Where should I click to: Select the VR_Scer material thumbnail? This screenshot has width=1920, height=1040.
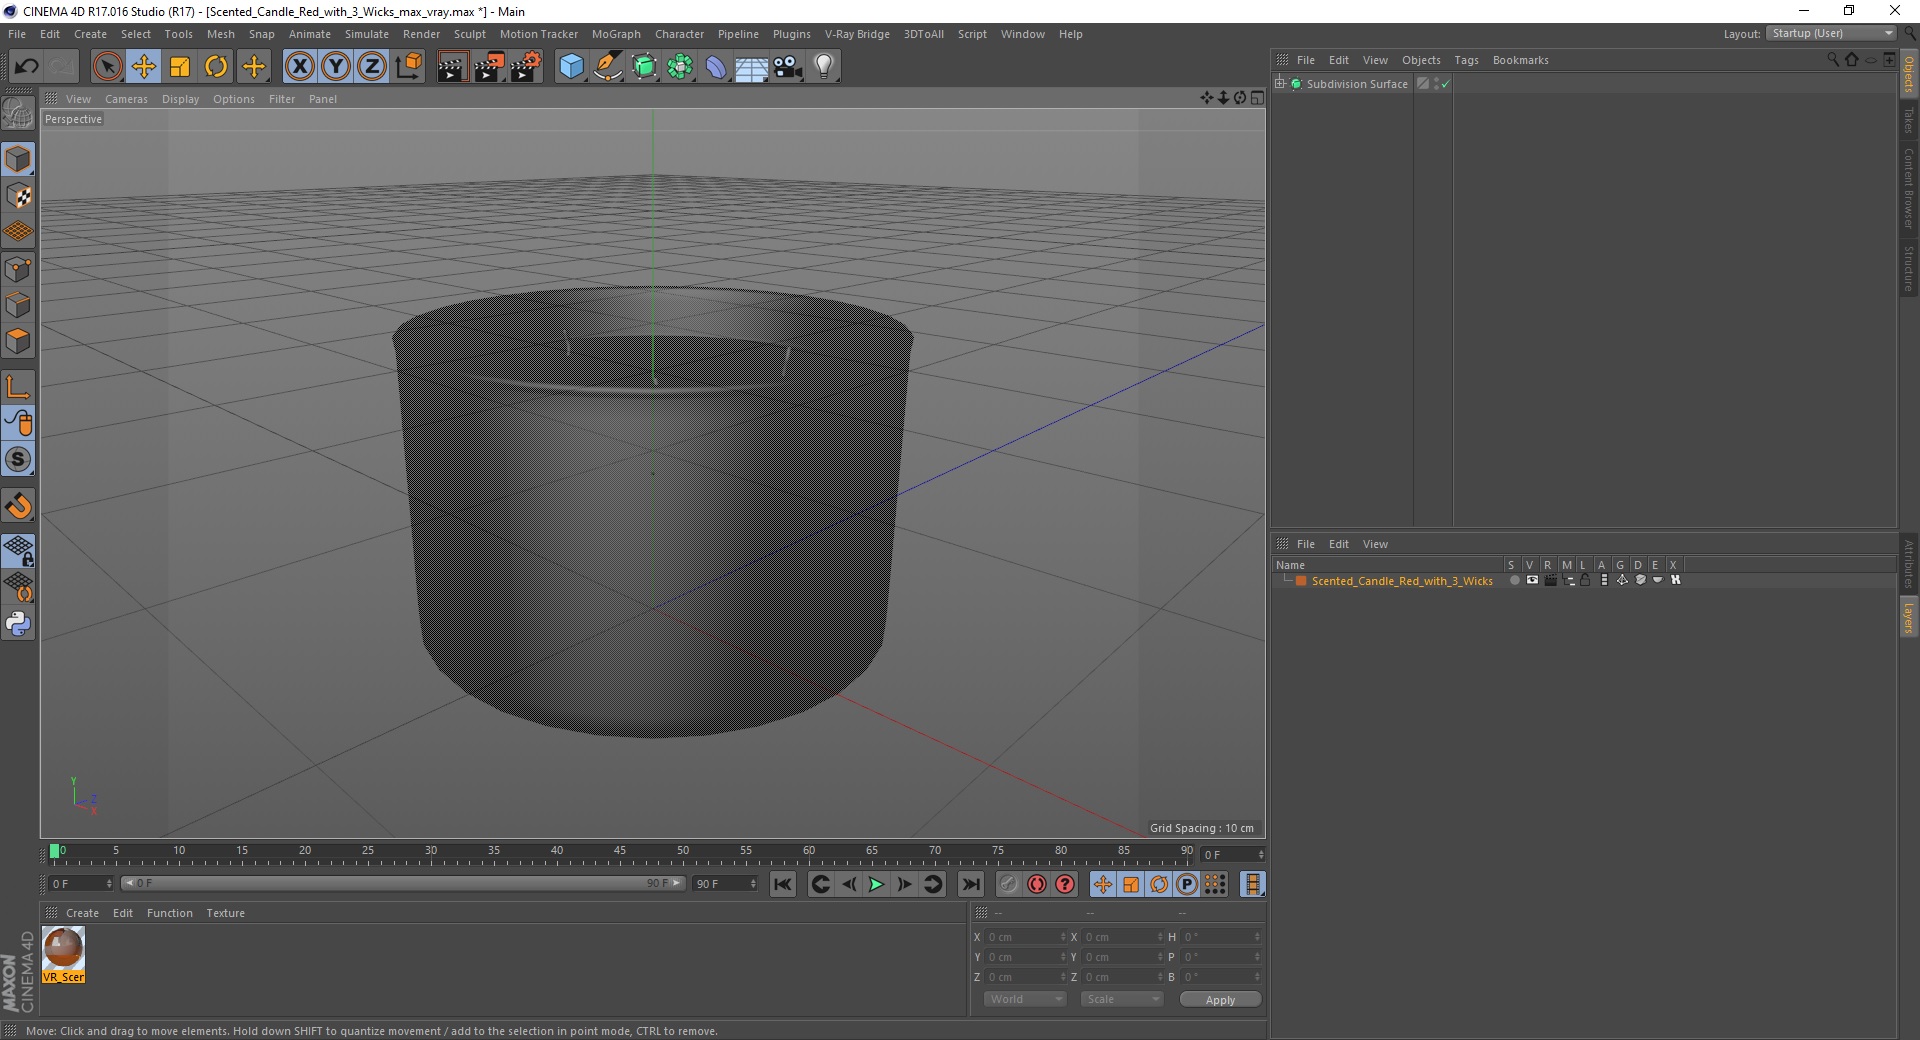pos(63,954)
